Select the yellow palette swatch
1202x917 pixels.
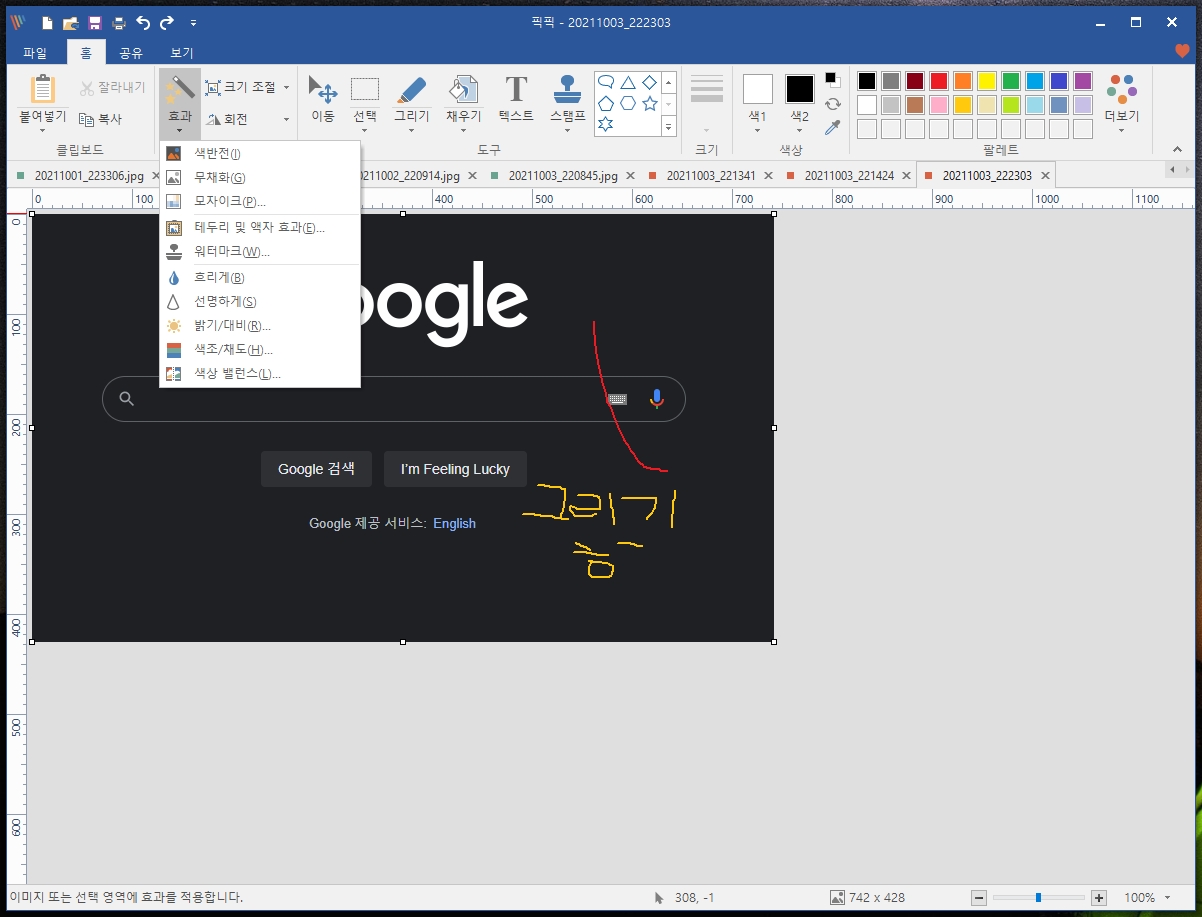[x=986, y=81]
